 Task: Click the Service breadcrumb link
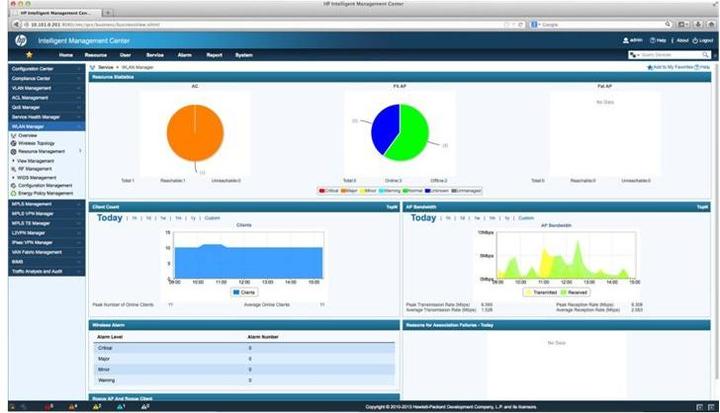click(106, 68)
